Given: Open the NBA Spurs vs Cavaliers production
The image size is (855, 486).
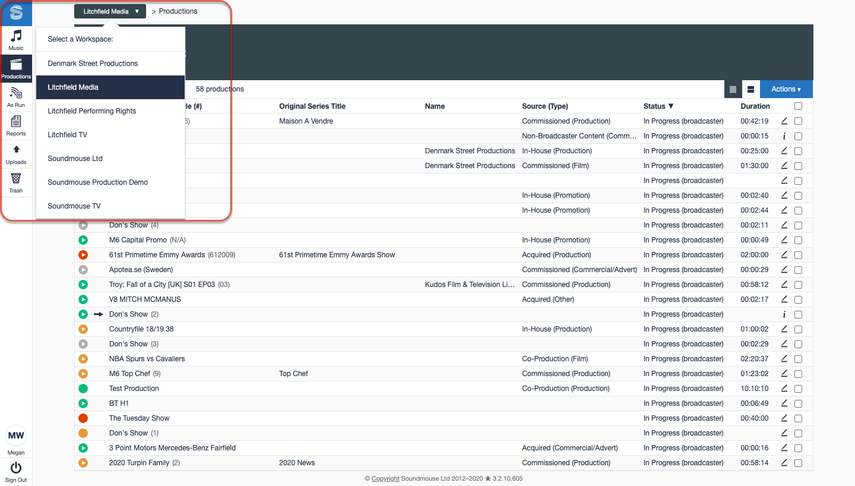Looking at the screenshot, I should point(147,359).
